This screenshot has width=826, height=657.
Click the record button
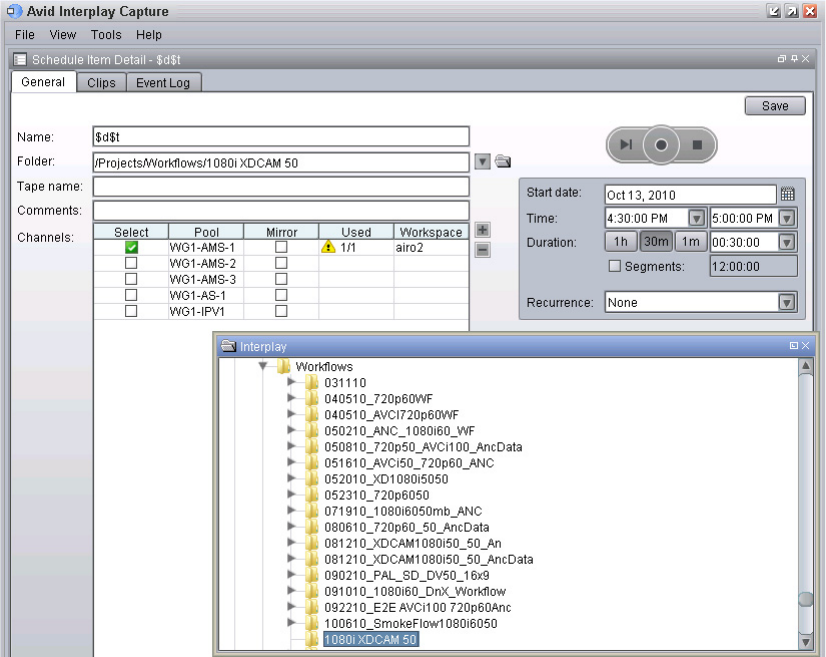pos(661,145)
